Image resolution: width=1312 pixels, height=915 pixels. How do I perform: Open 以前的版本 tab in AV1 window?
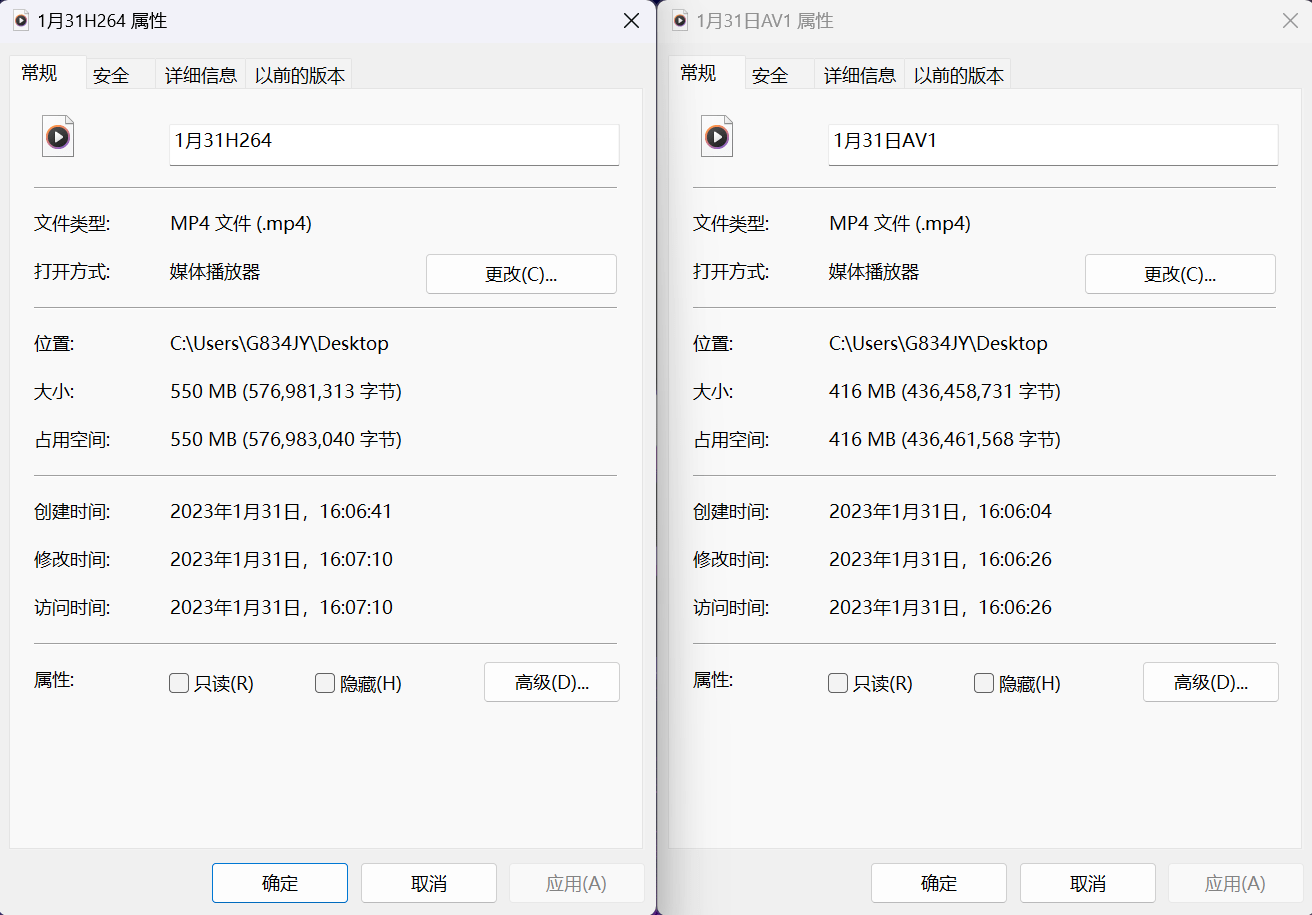click(x=958, y=75)
